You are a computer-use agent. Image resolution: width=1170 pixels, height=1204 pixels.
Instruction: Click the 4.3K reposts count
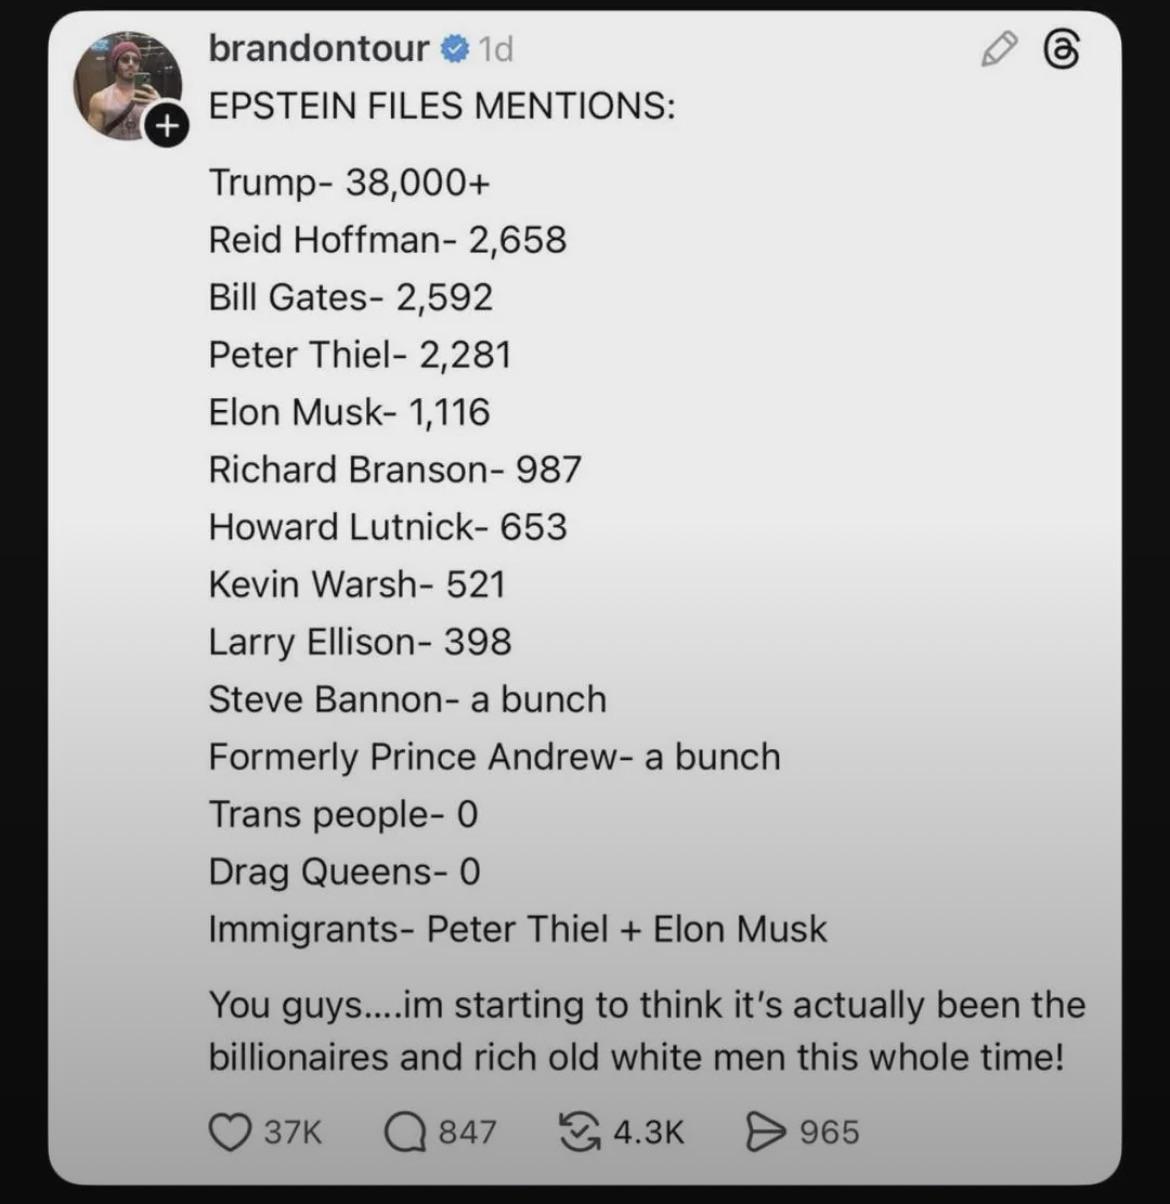[x=648, y=1132]
